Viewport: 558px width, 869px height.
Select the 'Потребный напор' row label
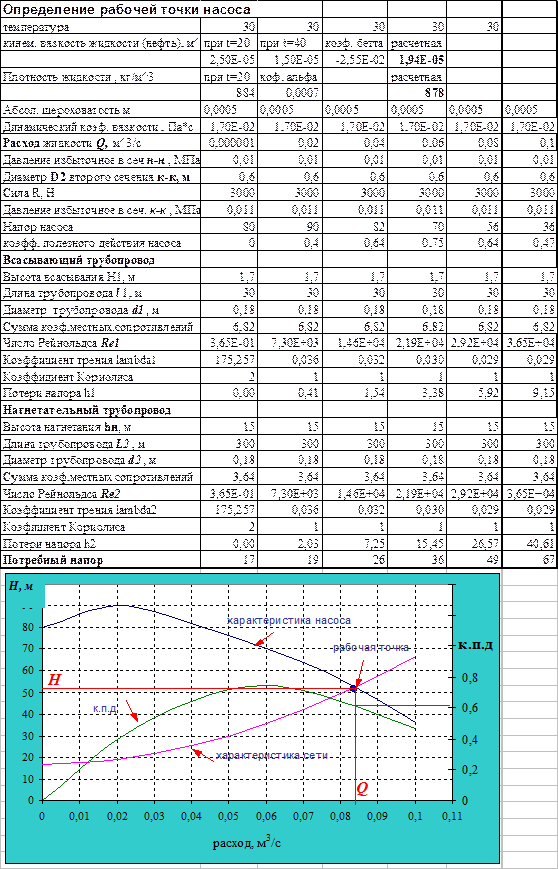[53, 560]
